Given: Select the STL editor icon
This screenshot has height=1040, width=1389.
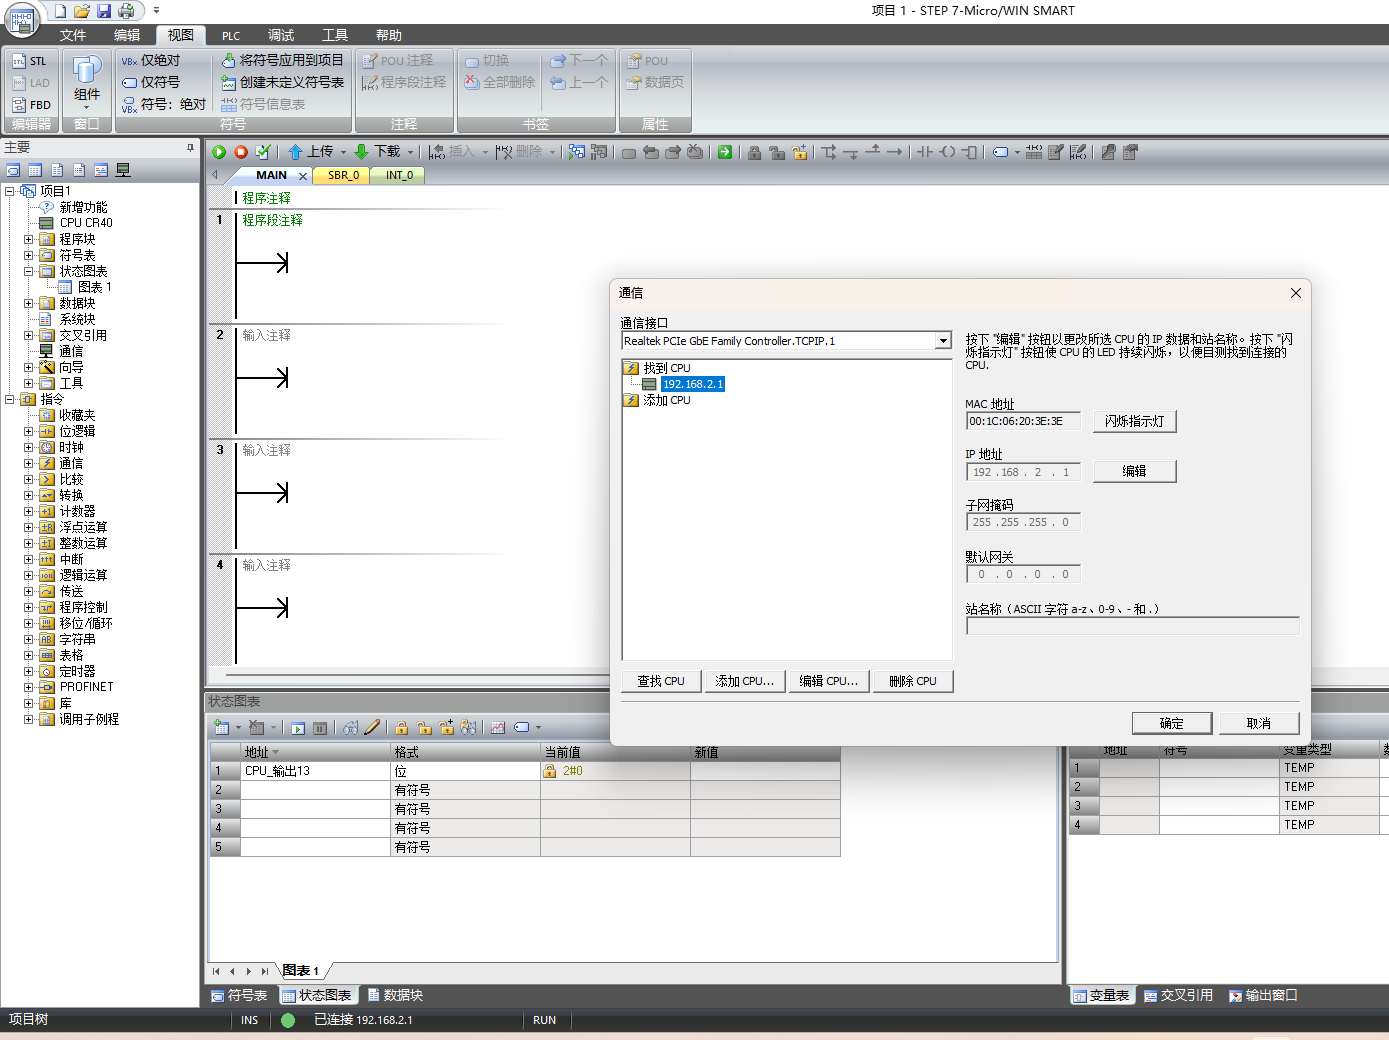Looking at the screenshot, I should 29,61.
